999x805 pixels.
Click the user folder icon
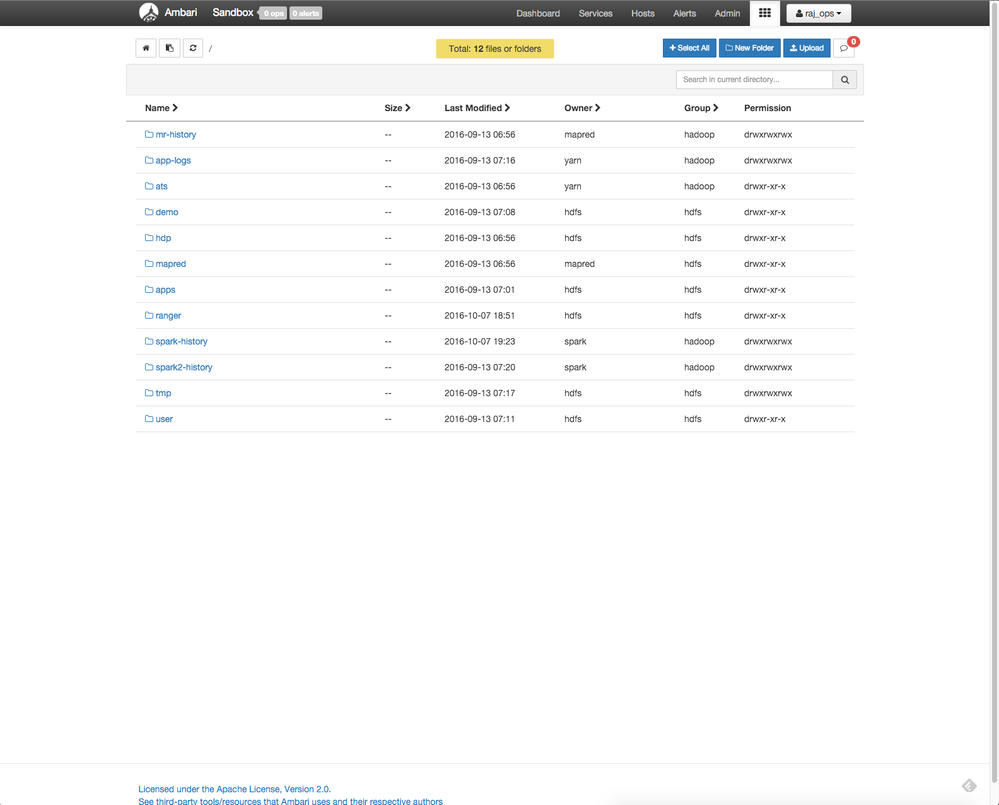pyautogui.click(x=148, y=419)
